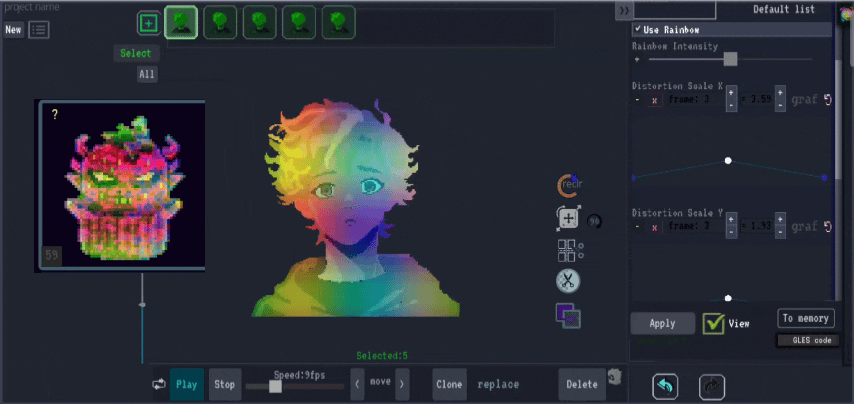Increase Distortion Scale X frame number
Viewport: 854px width, 404px height.
[731, 92]
